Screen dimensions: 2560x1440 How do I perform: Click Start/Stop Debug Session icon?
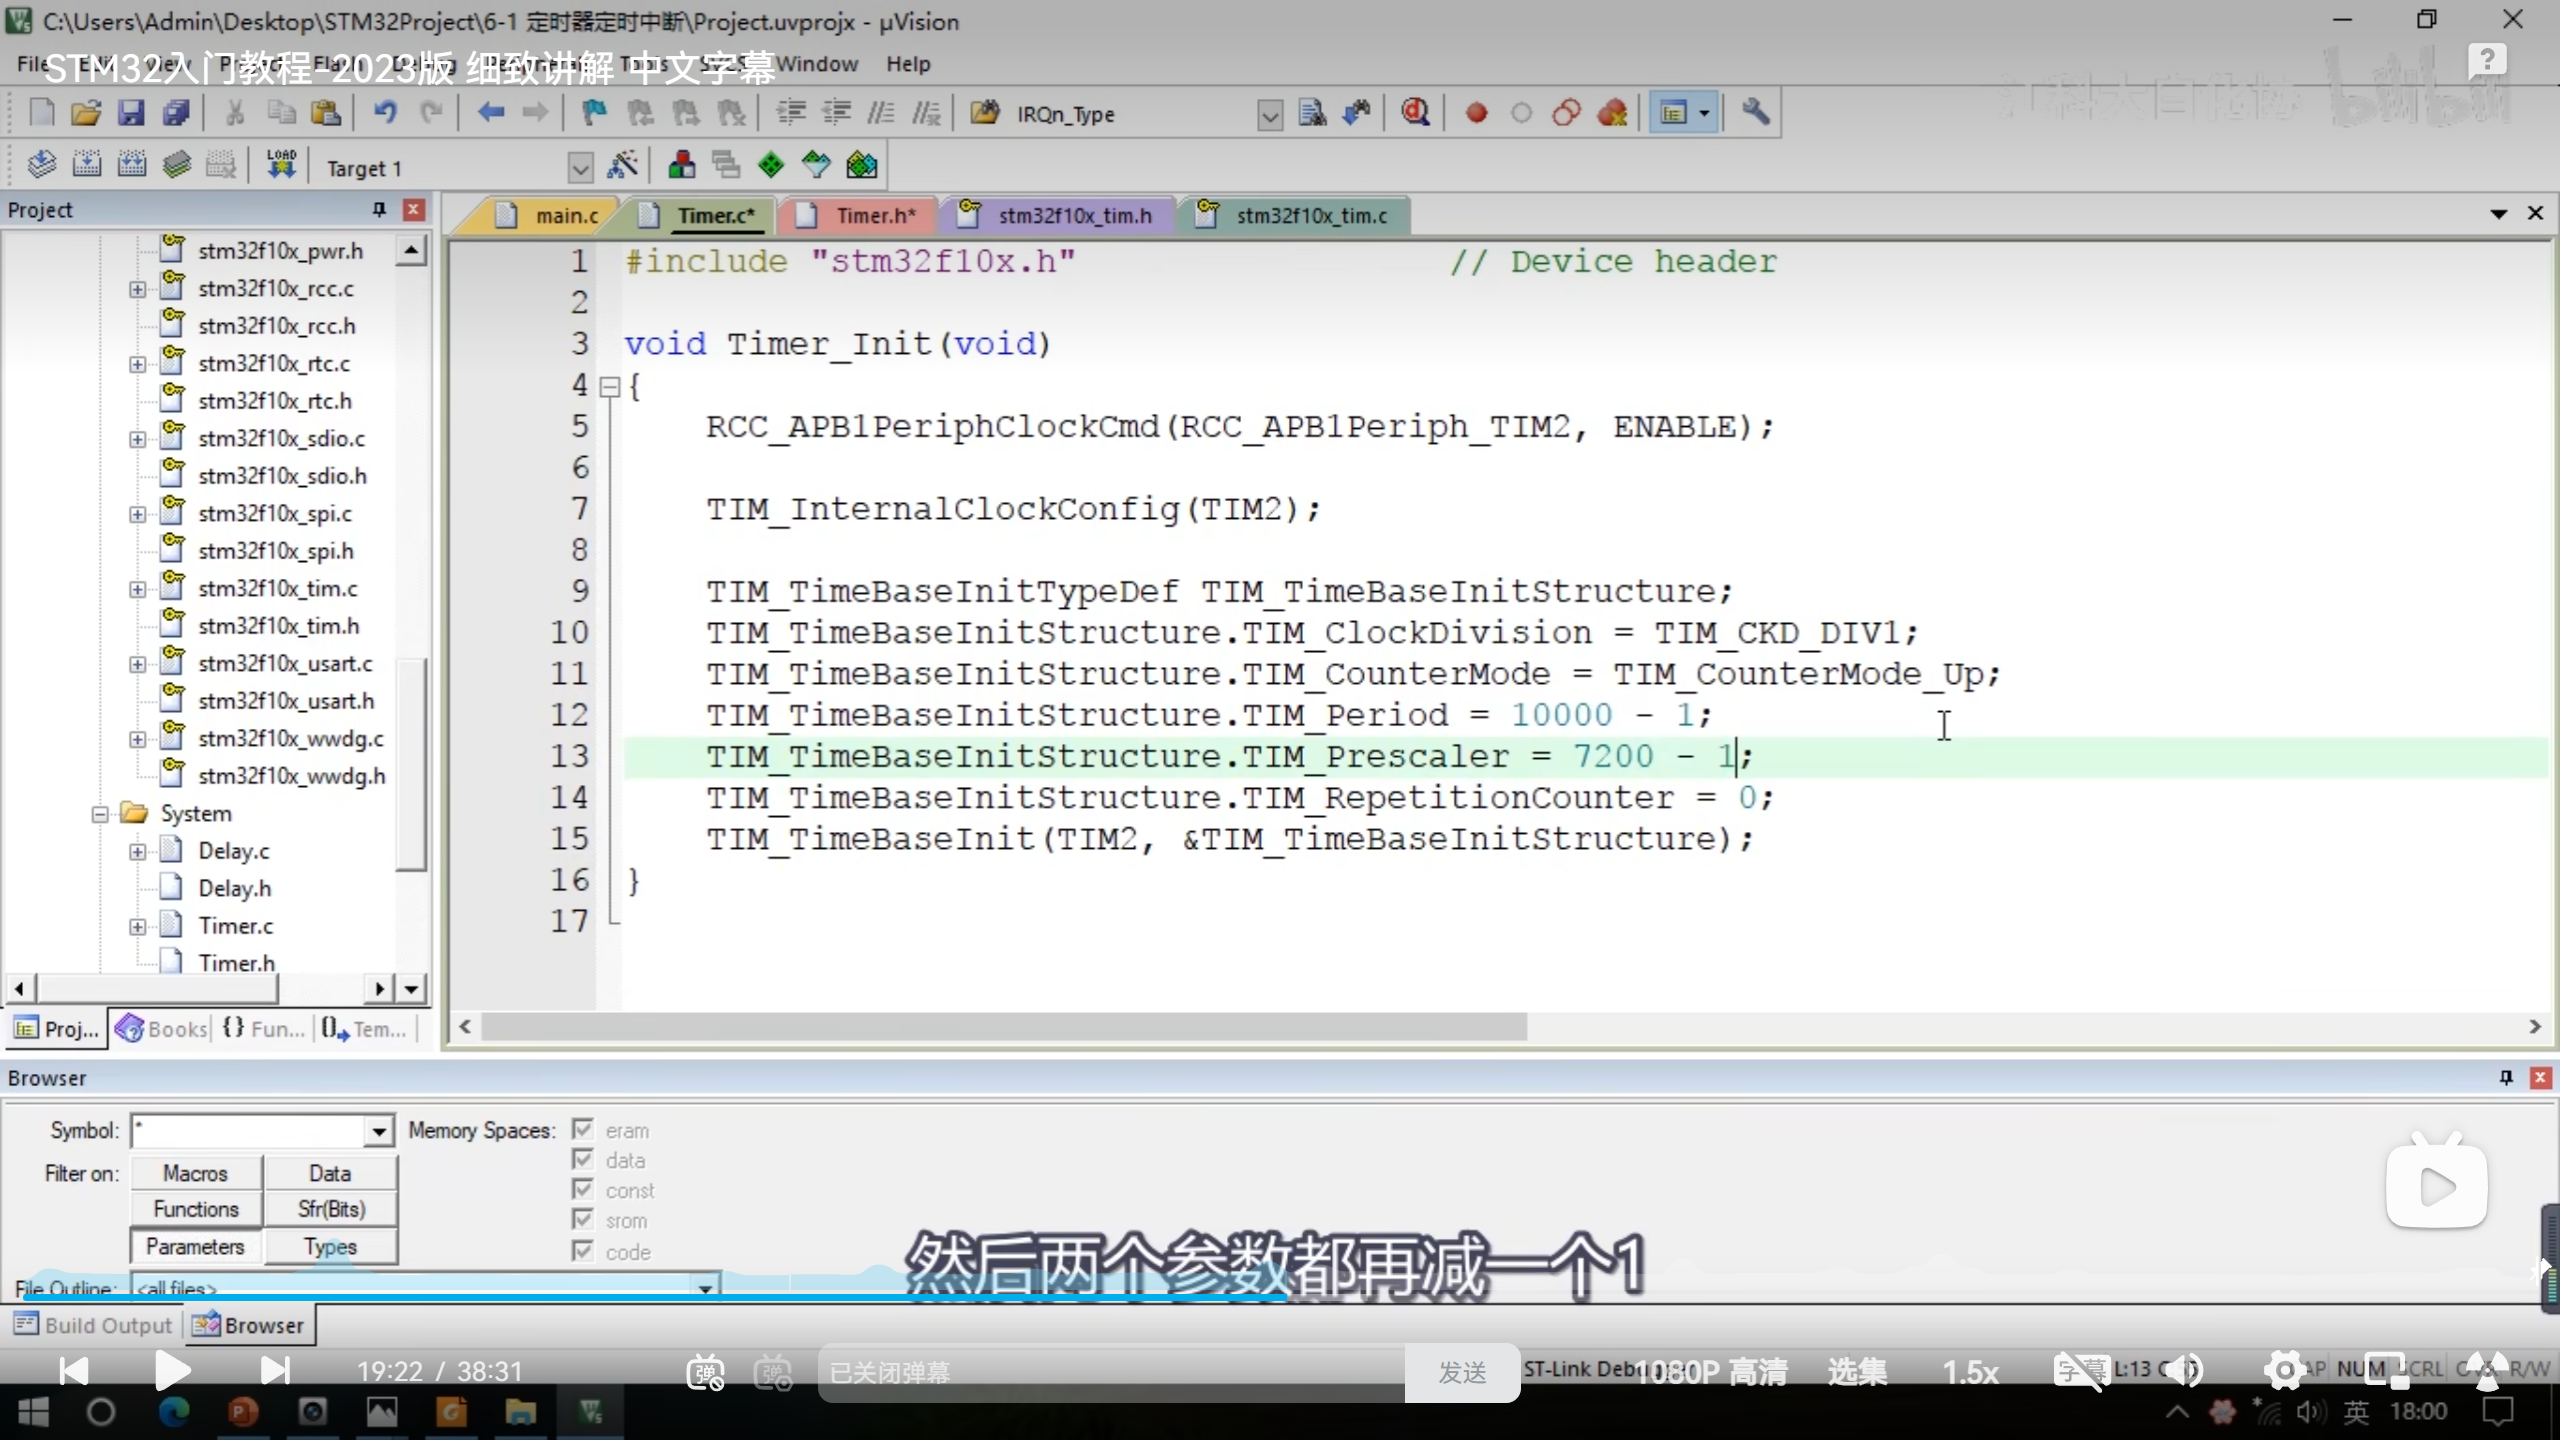point(1414,113)
